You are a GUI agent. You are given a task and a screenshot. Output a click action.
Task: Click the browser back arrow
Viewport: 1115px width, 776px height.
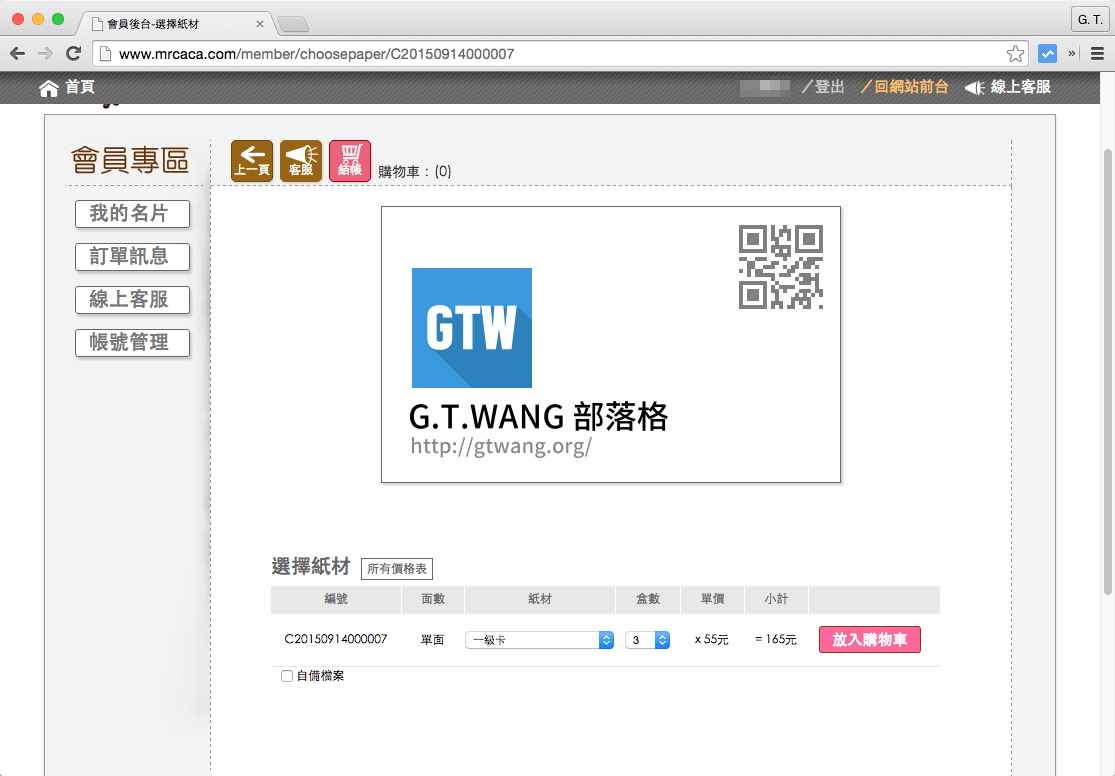pos(18,54)
